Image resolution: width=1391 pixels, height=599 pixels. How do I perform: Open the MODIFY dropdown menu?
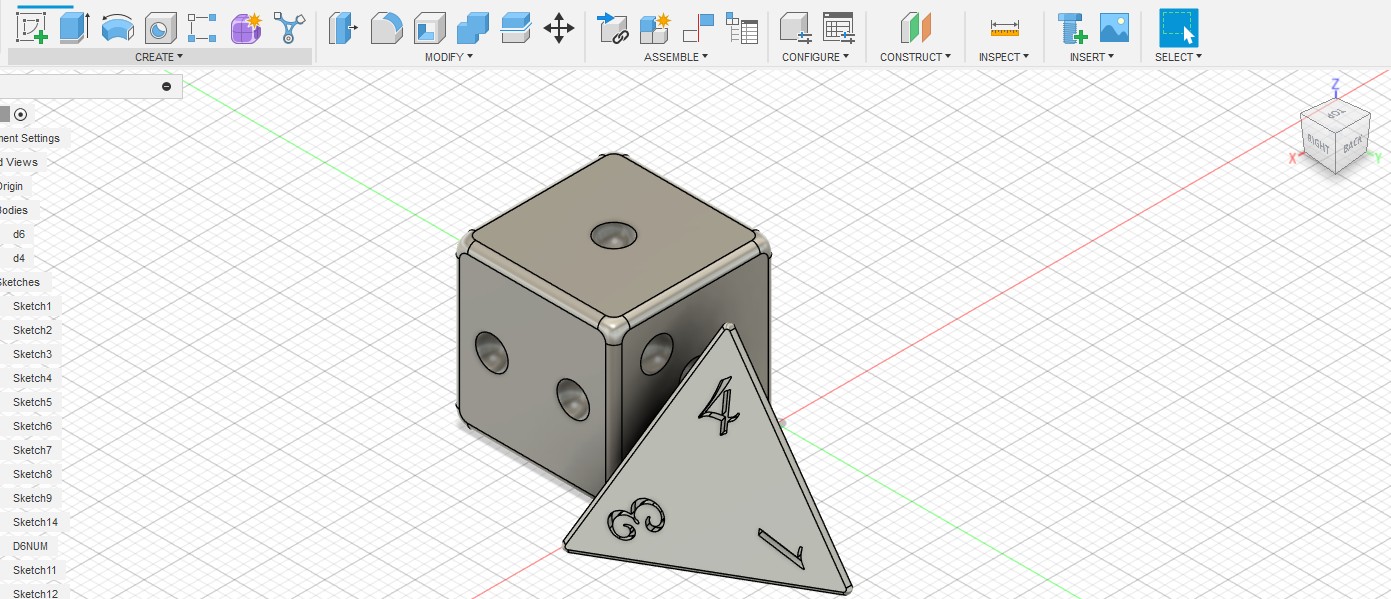coord(448,57)
